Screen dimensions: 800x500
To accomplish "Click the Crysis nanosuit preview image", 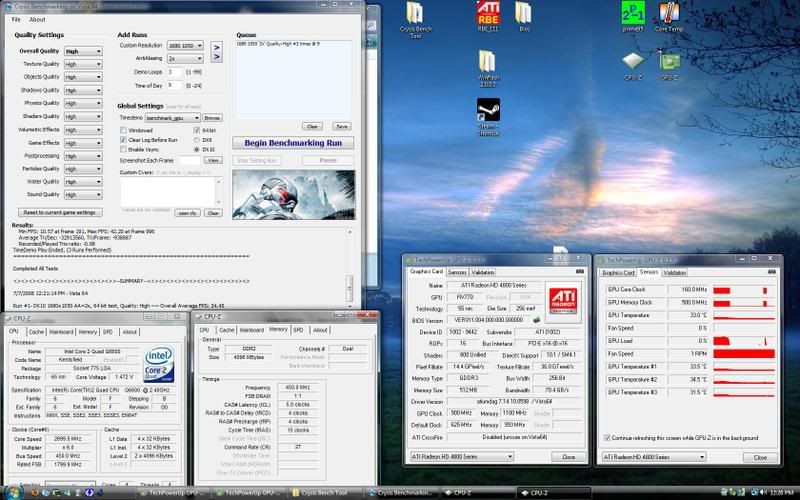I will click(x=293, y=194).
